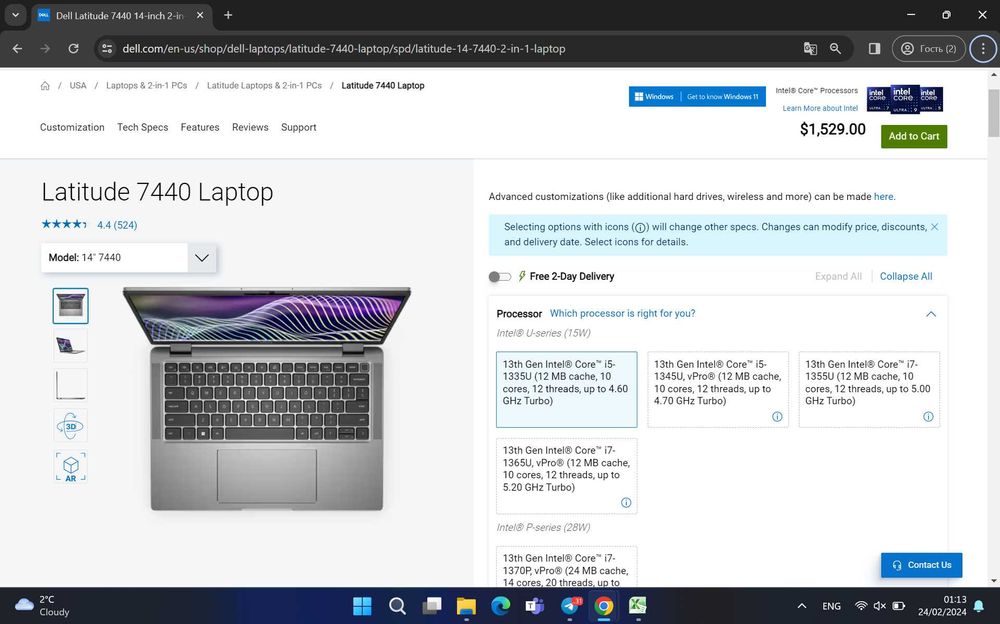
Task: Switch to the Features tab
Action: click(200, 127)
